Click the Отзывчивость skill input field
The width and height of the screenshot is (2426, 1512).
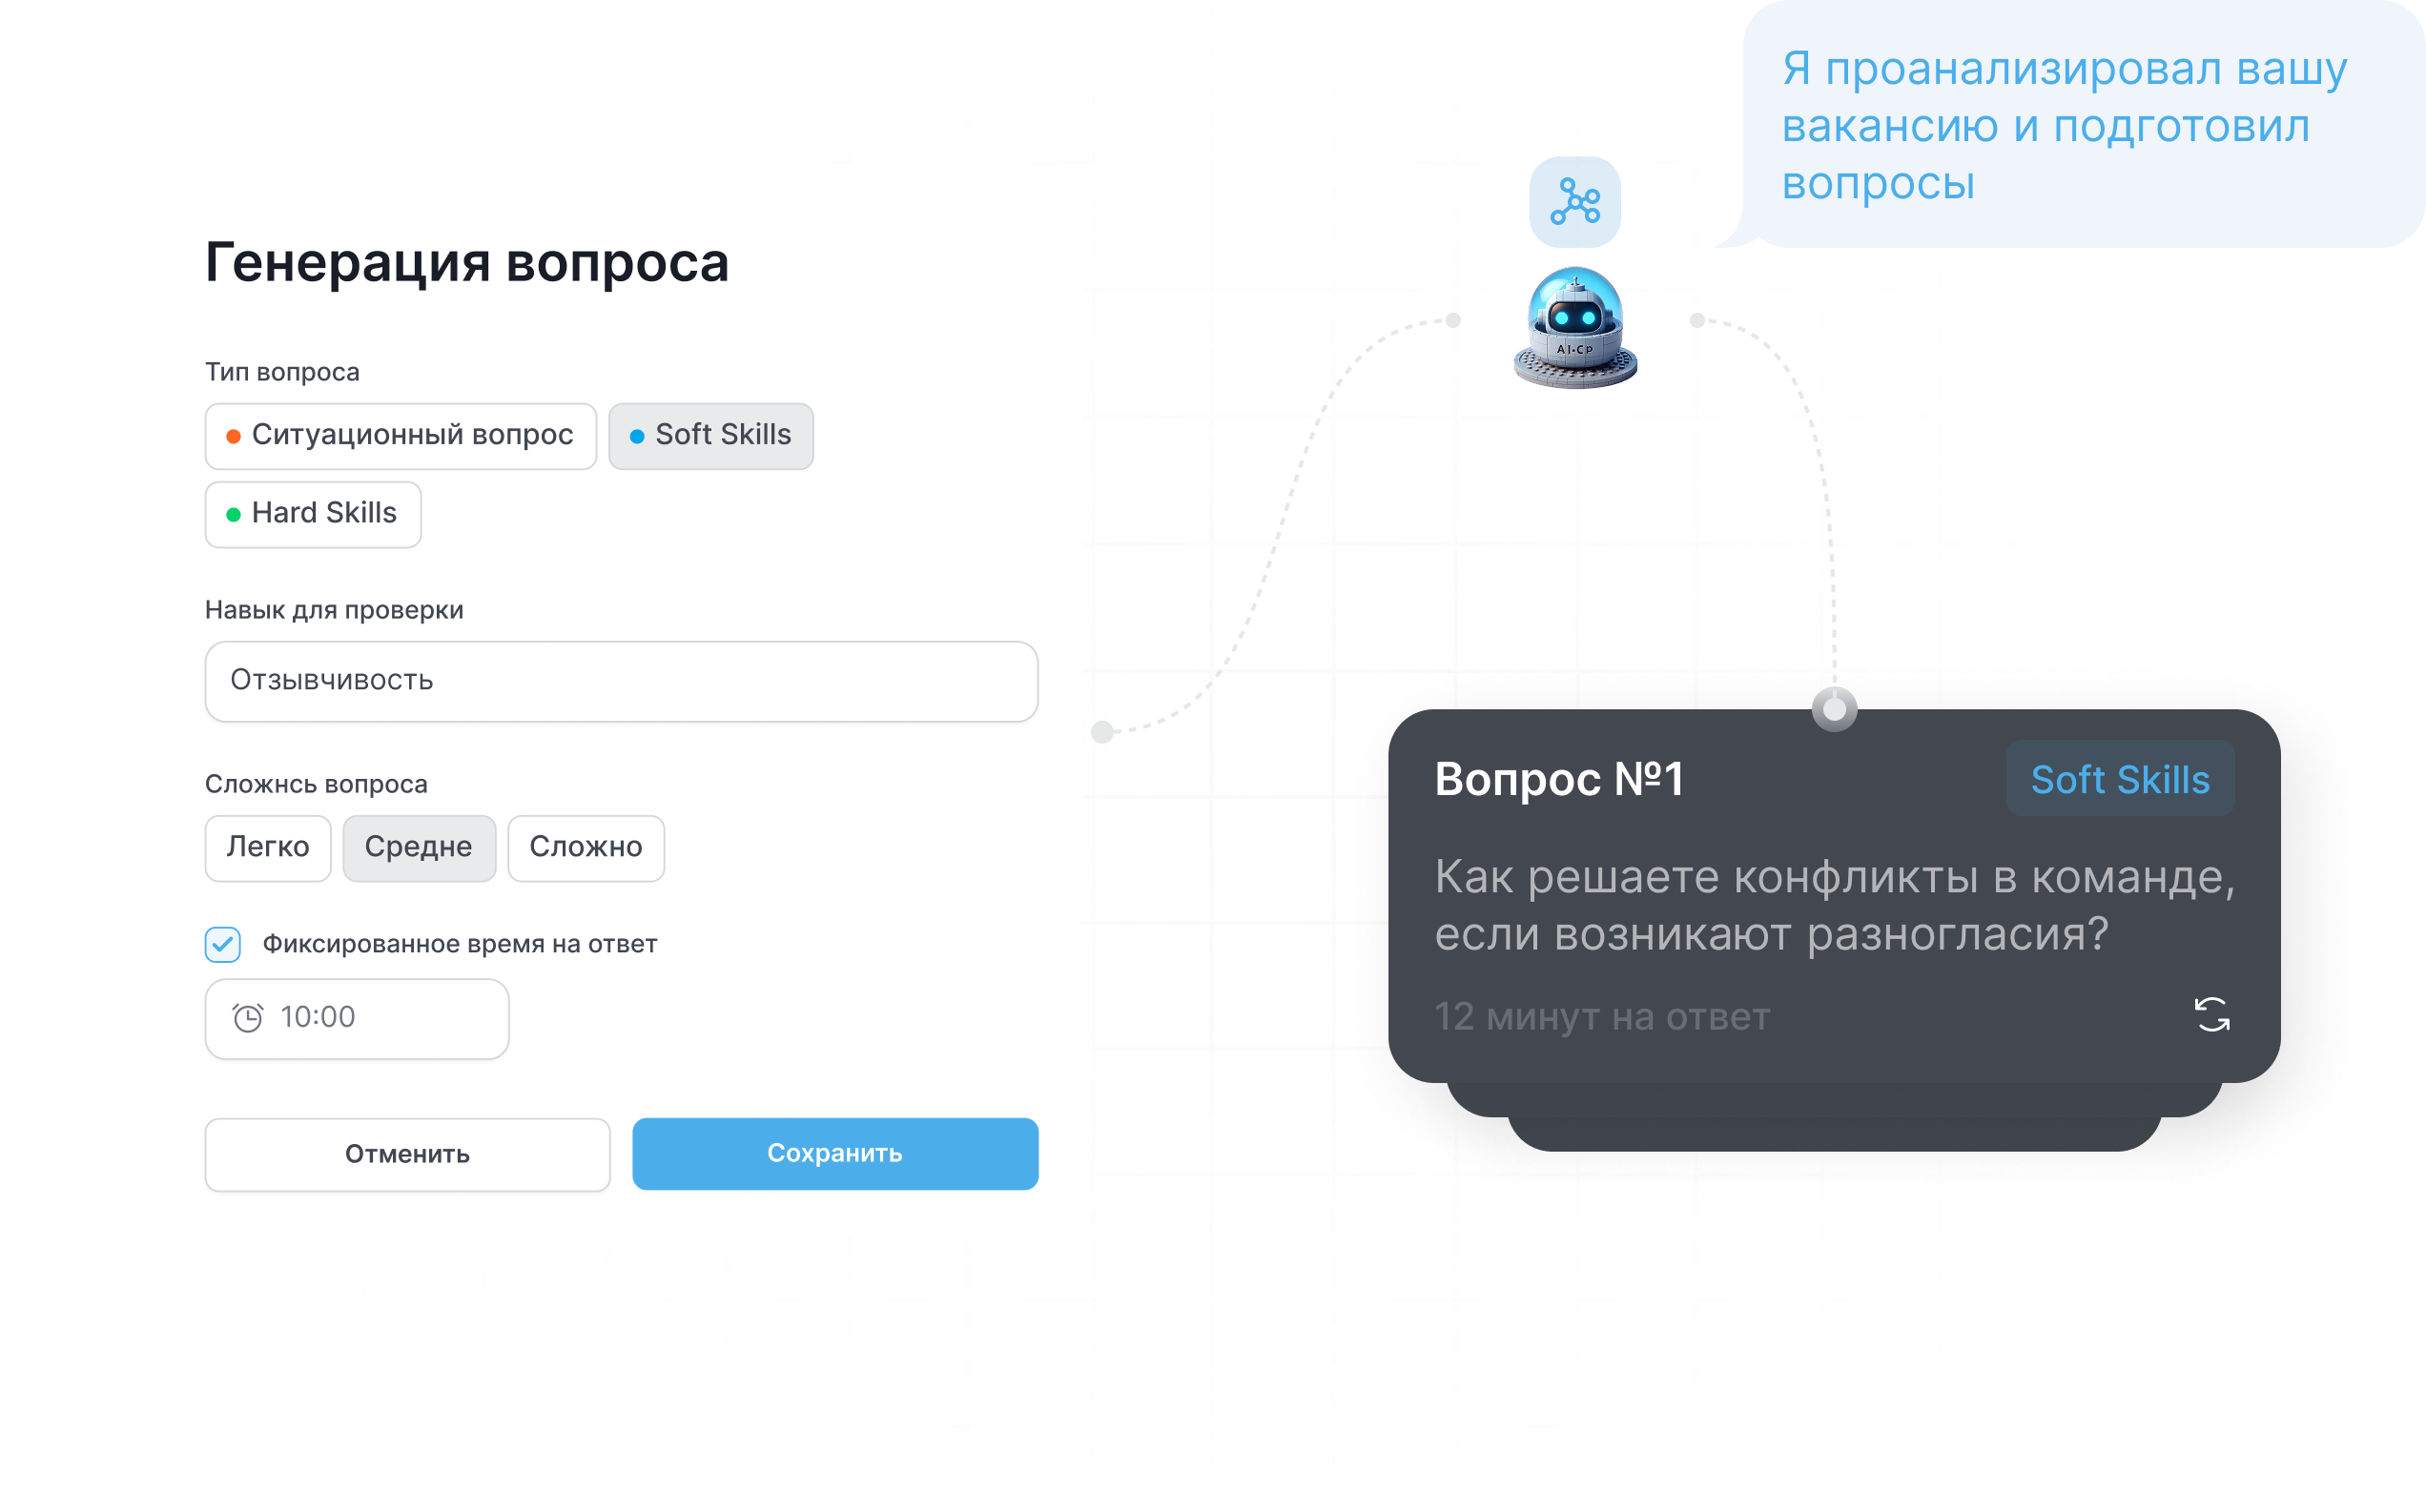coord(621,681)
